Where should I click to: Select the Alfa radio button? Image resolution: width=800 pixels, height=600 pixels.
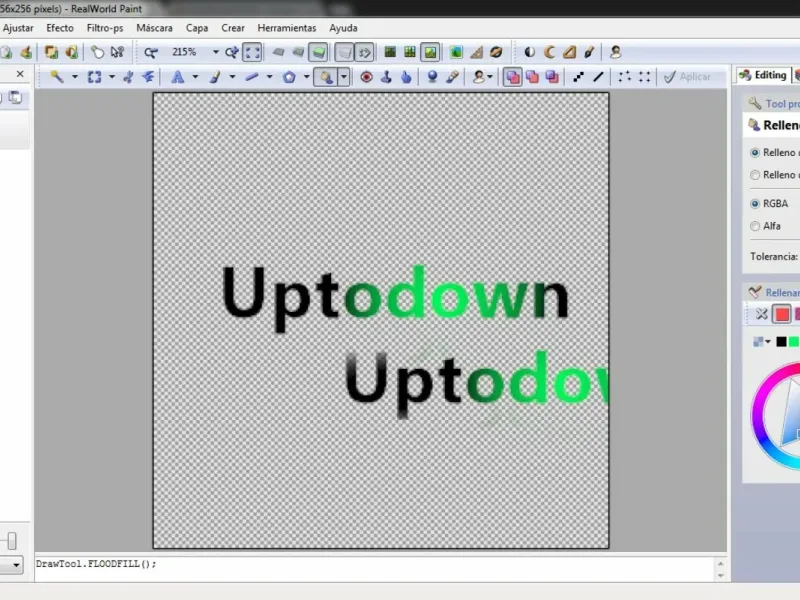pos(755,226)
